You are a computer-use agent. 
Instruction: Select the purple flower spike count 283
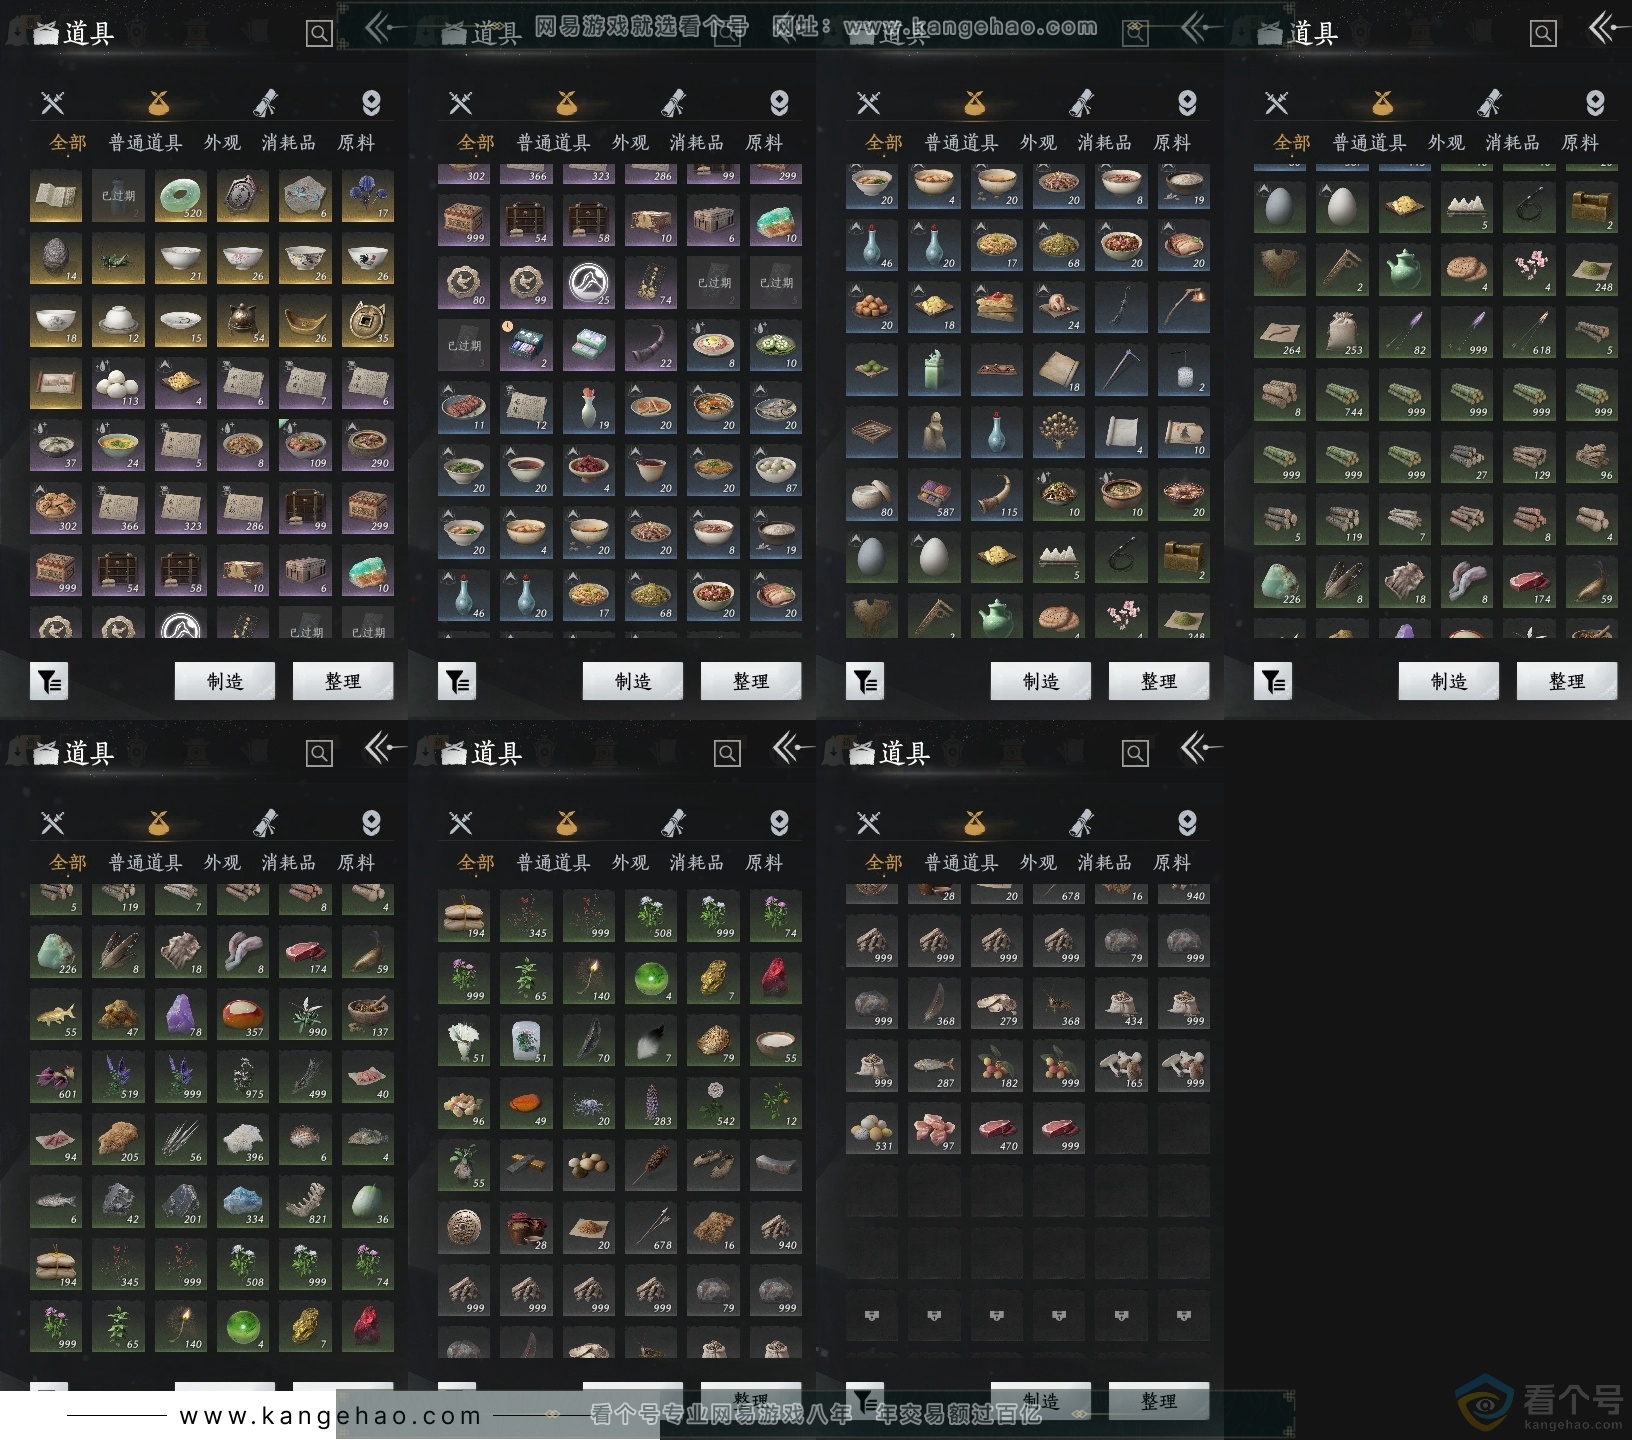tap(651, 1104)
